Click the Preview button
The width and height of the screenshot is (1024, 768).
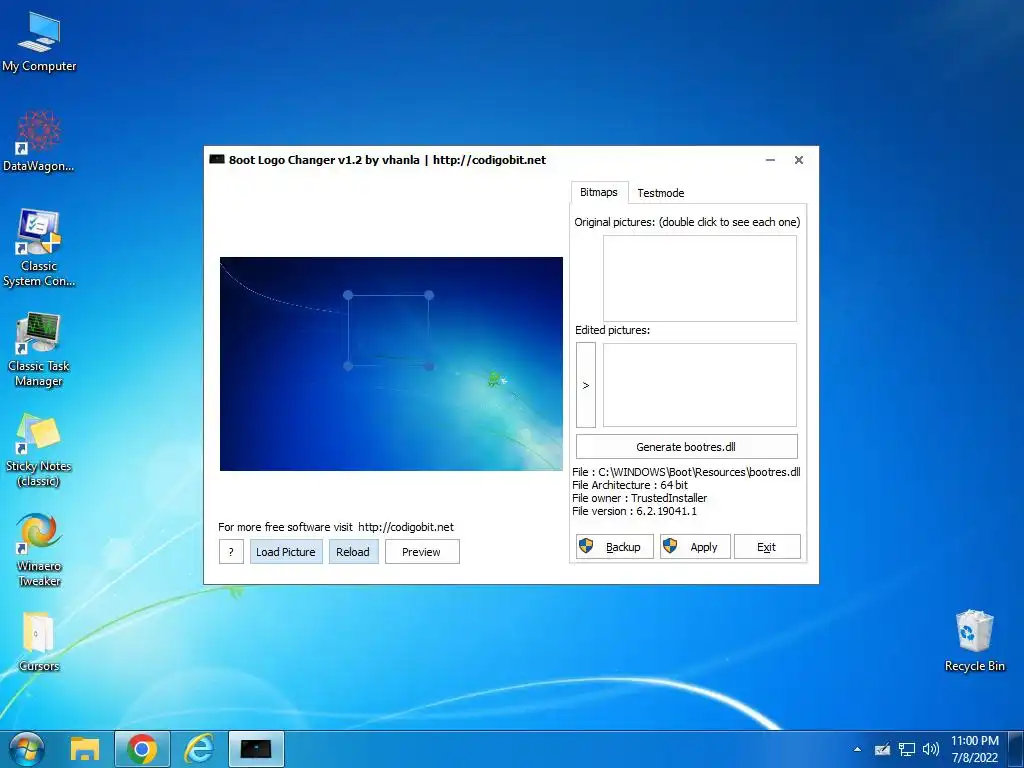coord(422,552)
